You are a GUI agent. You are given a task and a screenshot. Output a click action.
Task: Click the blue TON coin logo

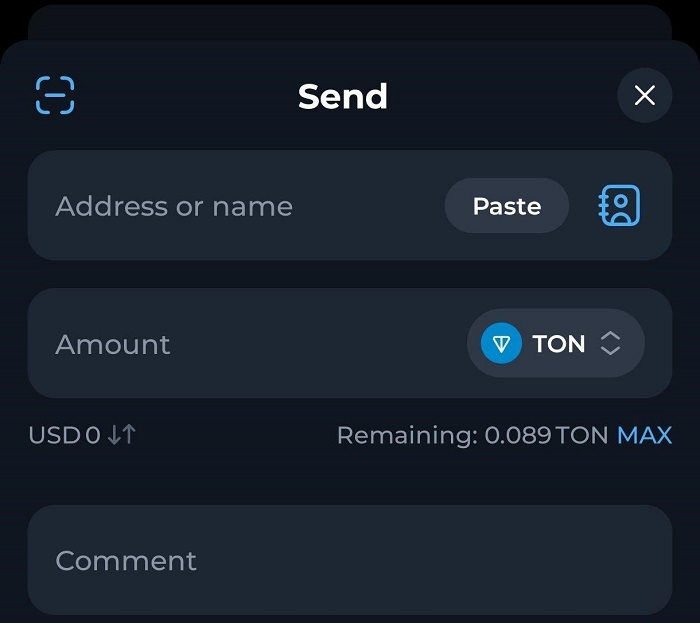[x=501, y=344]
